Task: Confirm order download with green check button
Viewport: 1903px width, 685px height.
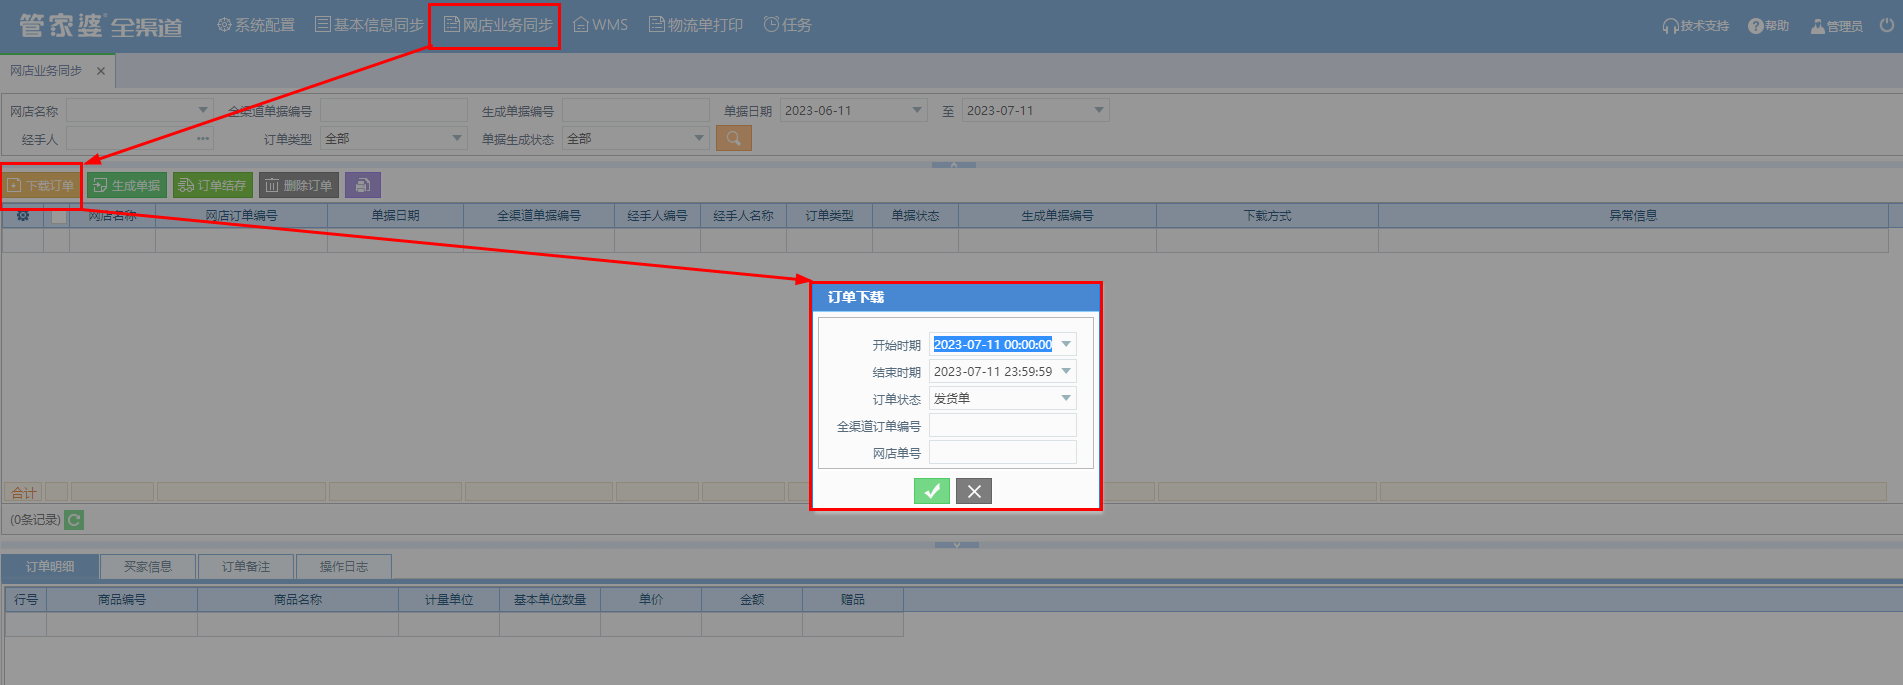Action: pos(932,491)
